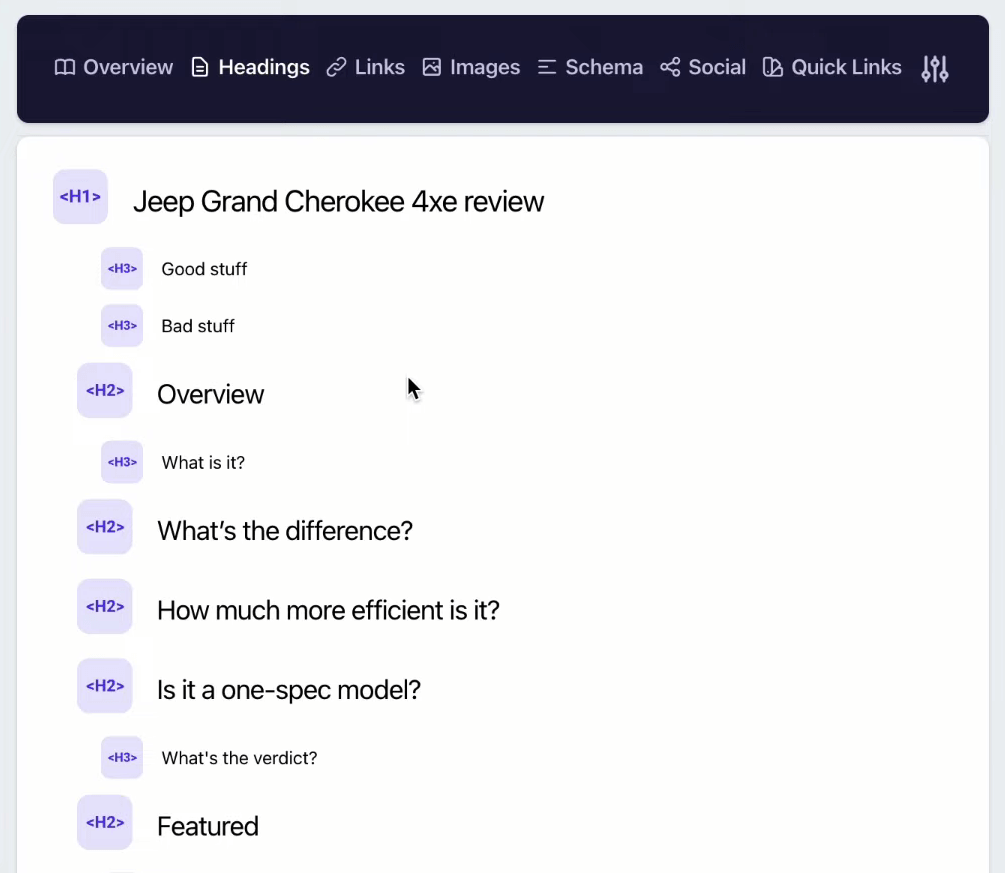Switch to the Links tab

(365, 67)
